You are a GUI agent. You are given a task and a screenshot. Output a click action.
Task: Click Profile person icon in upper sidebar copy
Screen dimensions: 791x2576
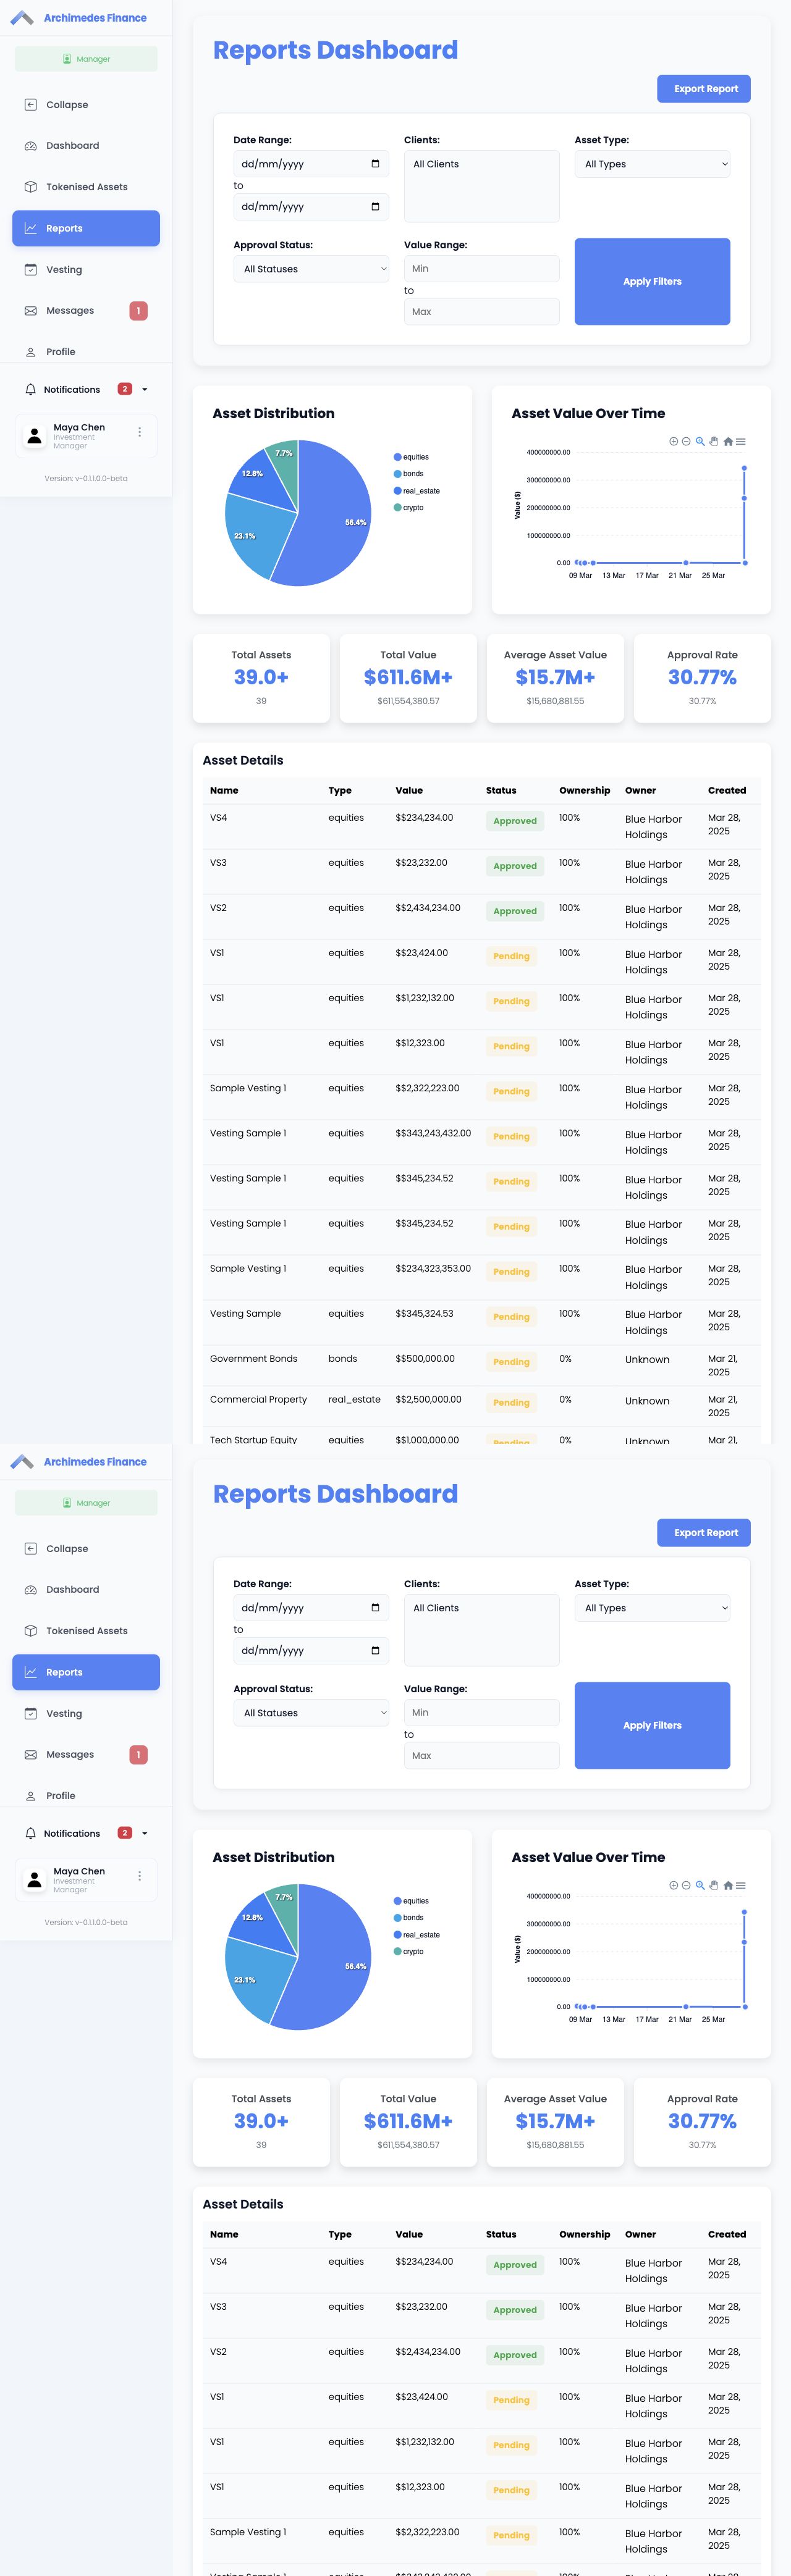[x=30, y=352]
